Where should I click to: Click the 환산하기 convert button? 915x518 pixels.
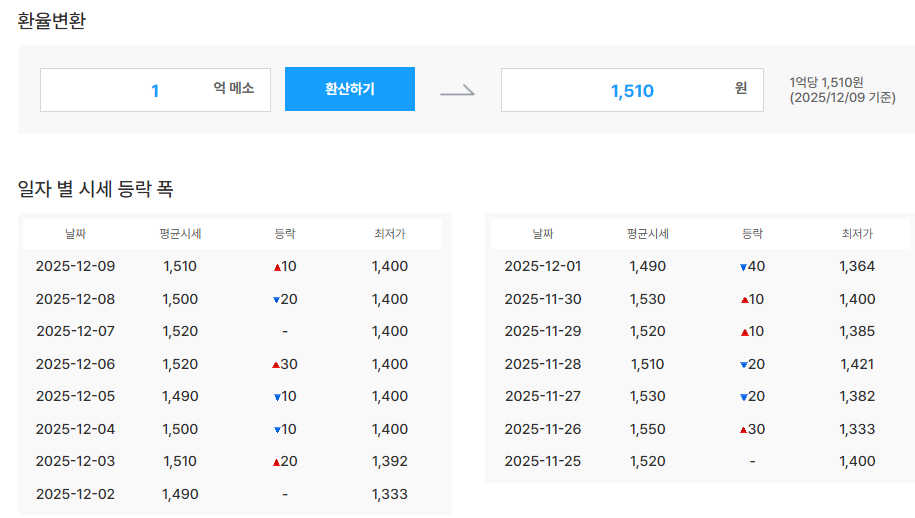coord(350,89)
